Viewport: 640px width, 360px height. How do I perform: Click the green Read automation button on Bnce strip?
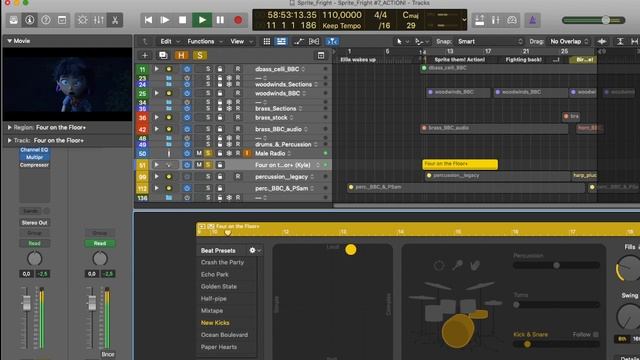pyautogui.click(x=100, y=243)
